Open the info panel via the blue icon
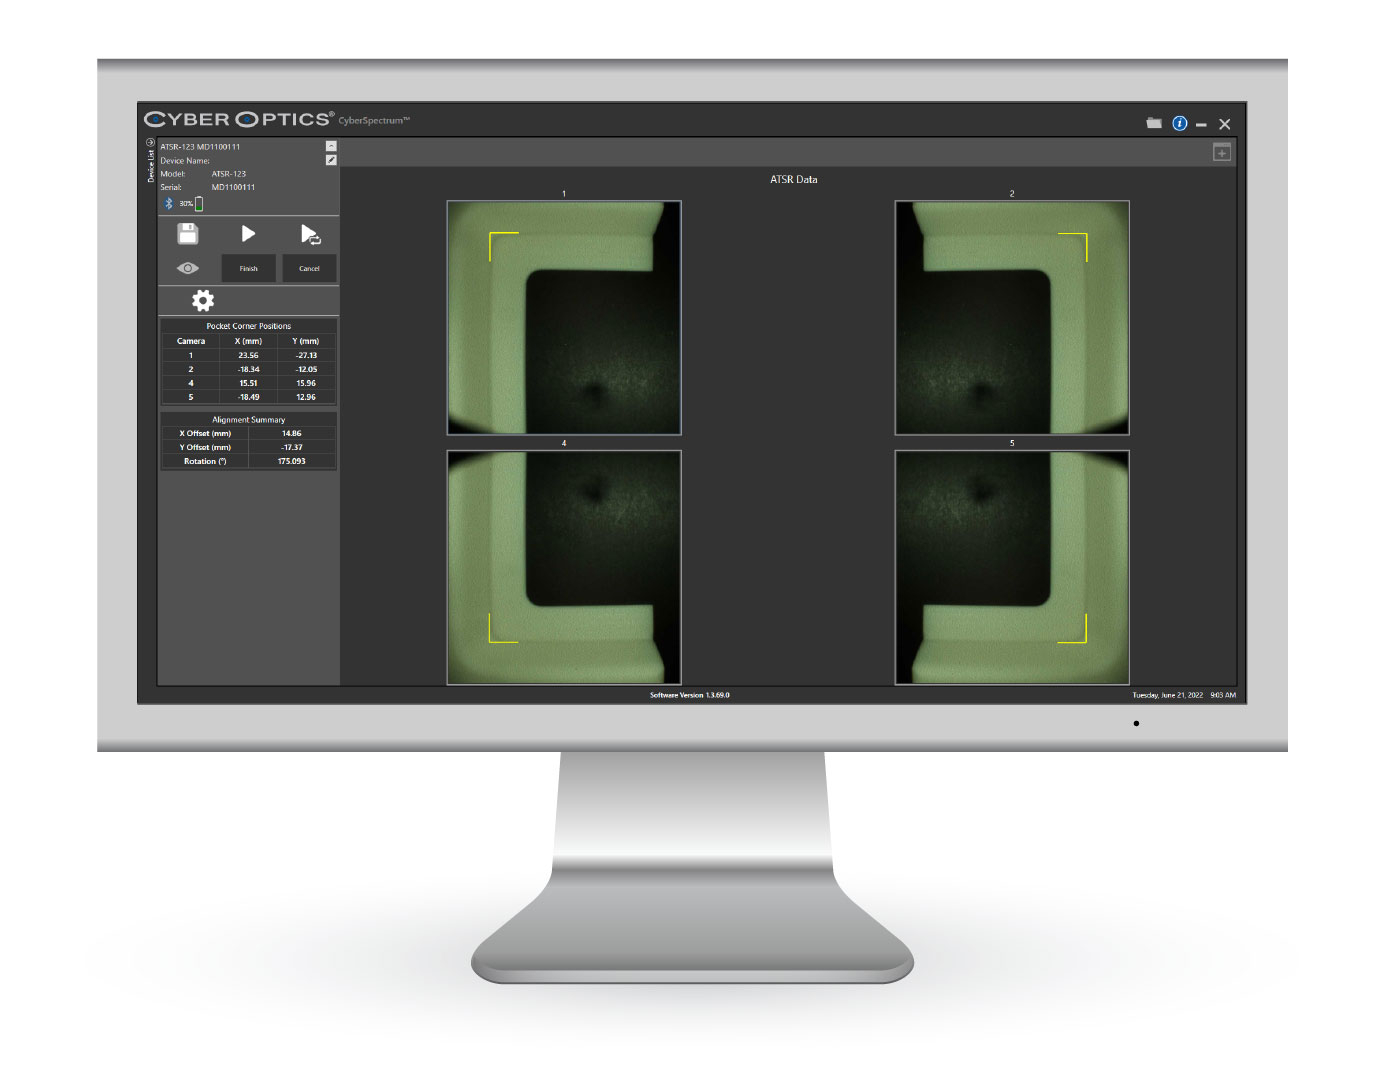Image resolution: width=1384 pixels, height=1078 pixels. coord(1179,122)
